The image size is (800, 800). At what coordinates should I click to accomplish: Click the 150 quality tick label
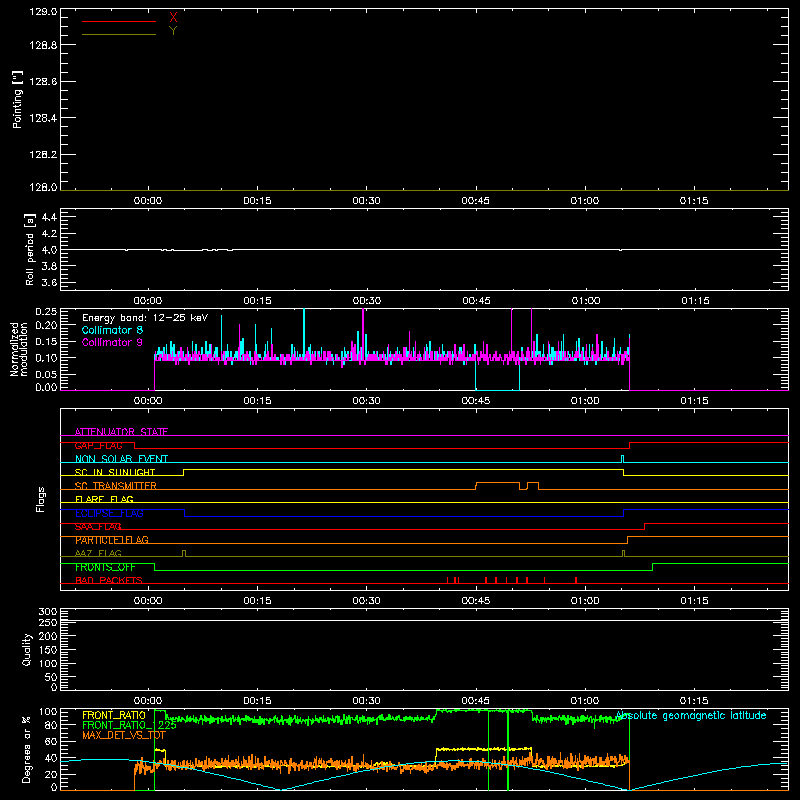click(x=48, y=650)
